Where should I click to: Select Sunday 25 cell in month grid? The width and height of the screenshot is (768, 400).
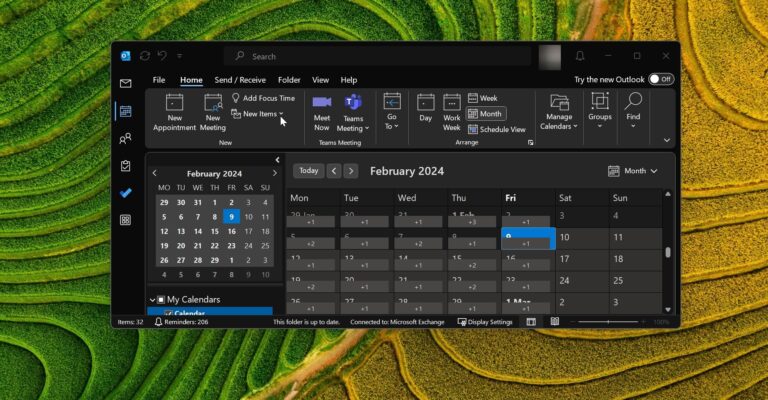click(x=636, y=282)
